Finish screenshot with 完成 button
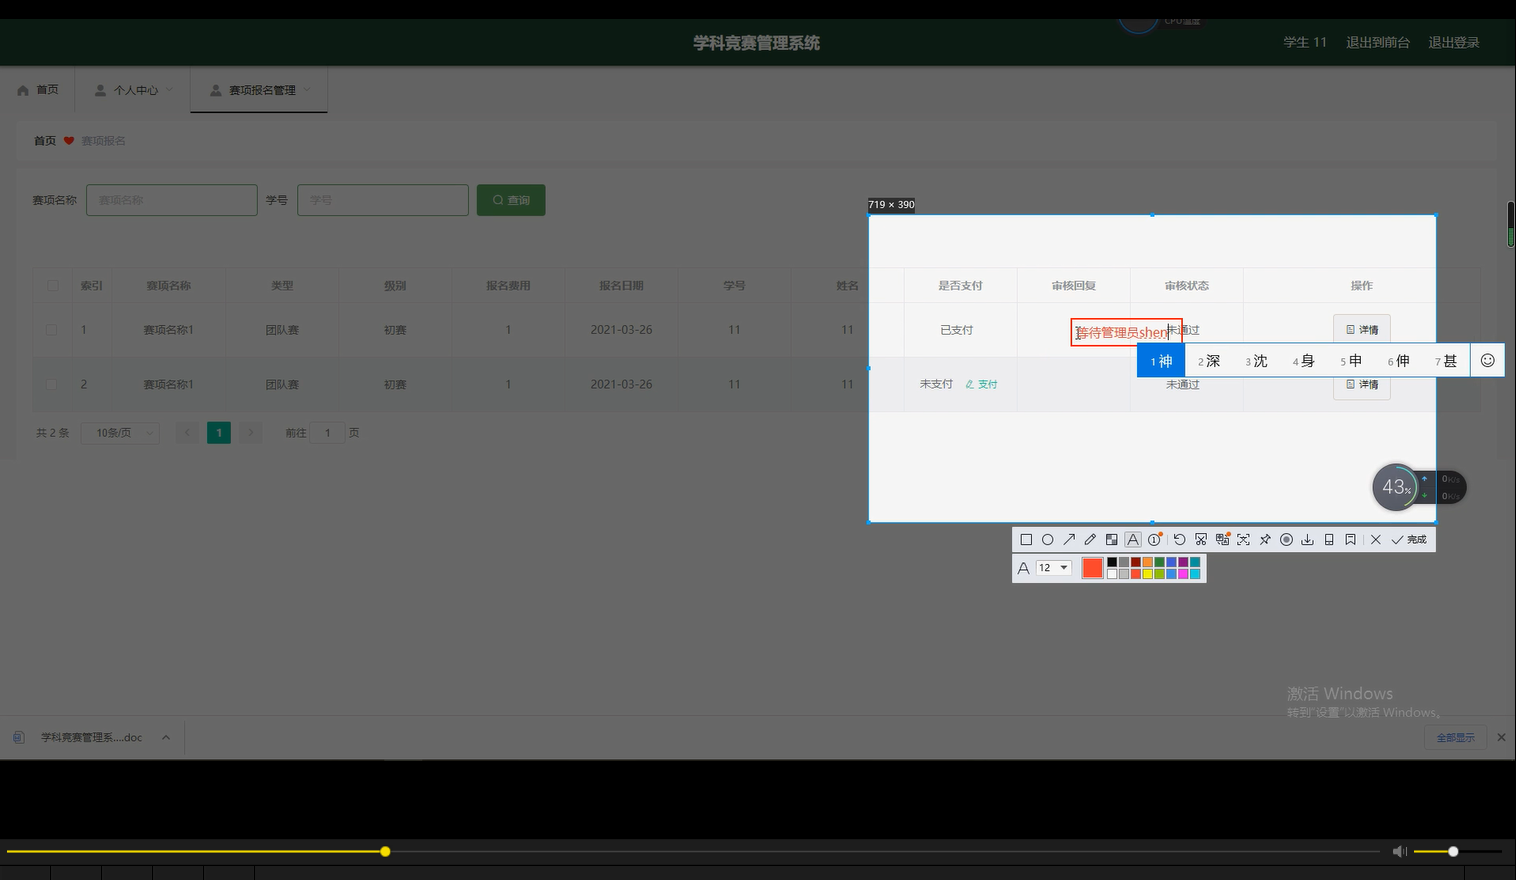Image resolution: width=1516 pixels, height=880 pixels. click(x=1409, y=539)
